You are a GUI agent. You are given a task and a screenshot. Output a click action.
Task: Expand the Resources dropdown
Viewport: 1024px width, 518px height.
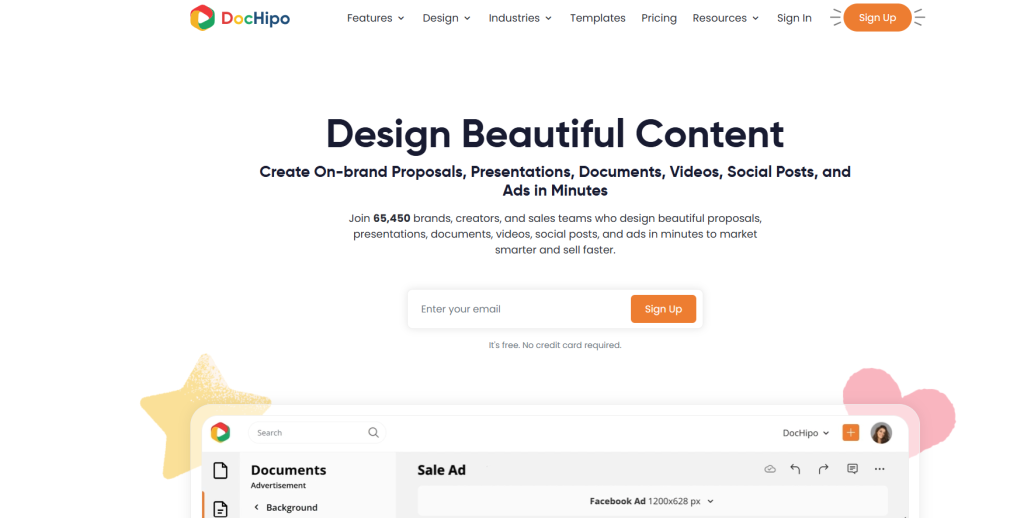pyautogui.click(x=726, y=18)
